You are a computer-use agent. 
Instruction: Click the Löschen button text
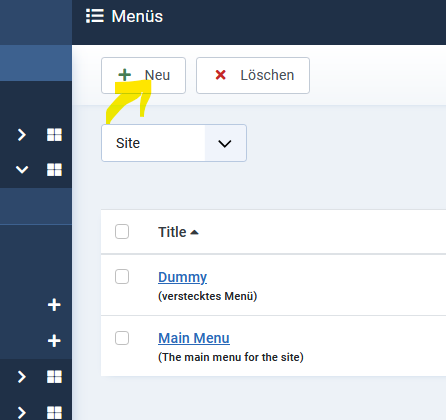pyautogui.click(x=267, y=75)
